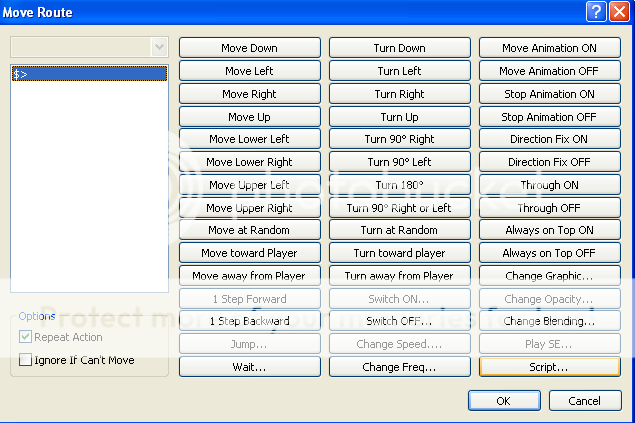Enable Through ON option

pyautogui.click(x=549, y=185)
